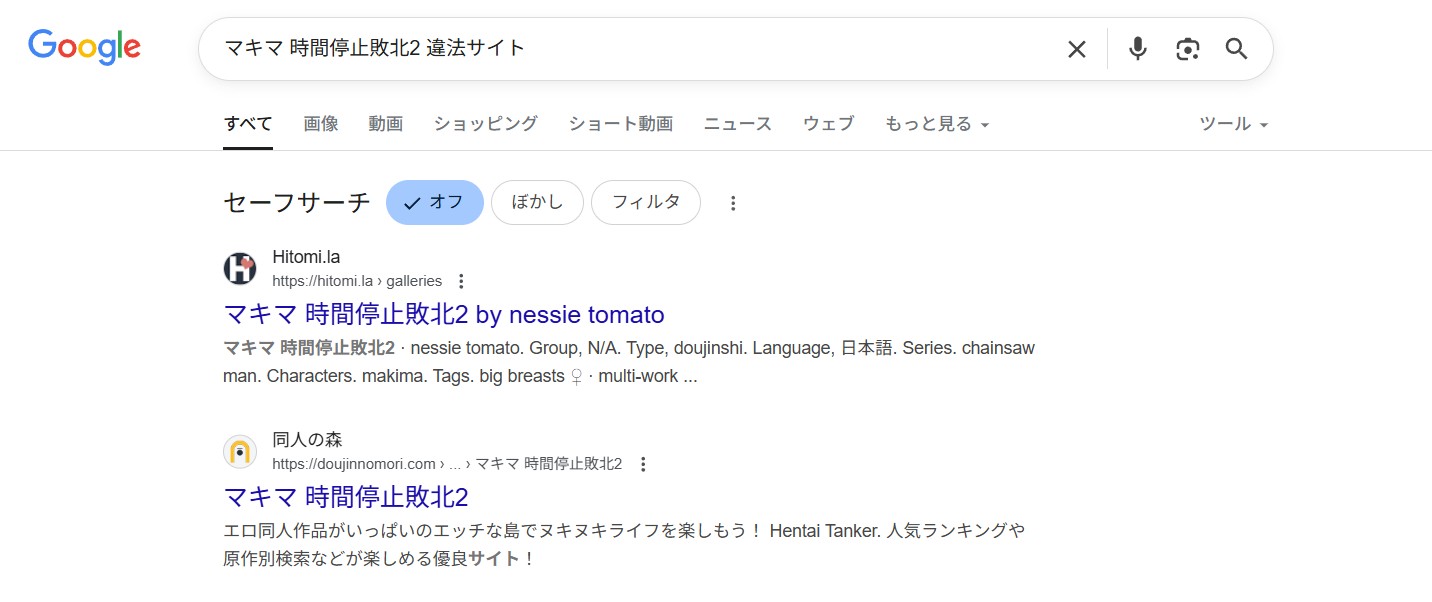Click the search magnifier icon
1432x602 pixels.
pyautogui.click(x=1236, y=47)
